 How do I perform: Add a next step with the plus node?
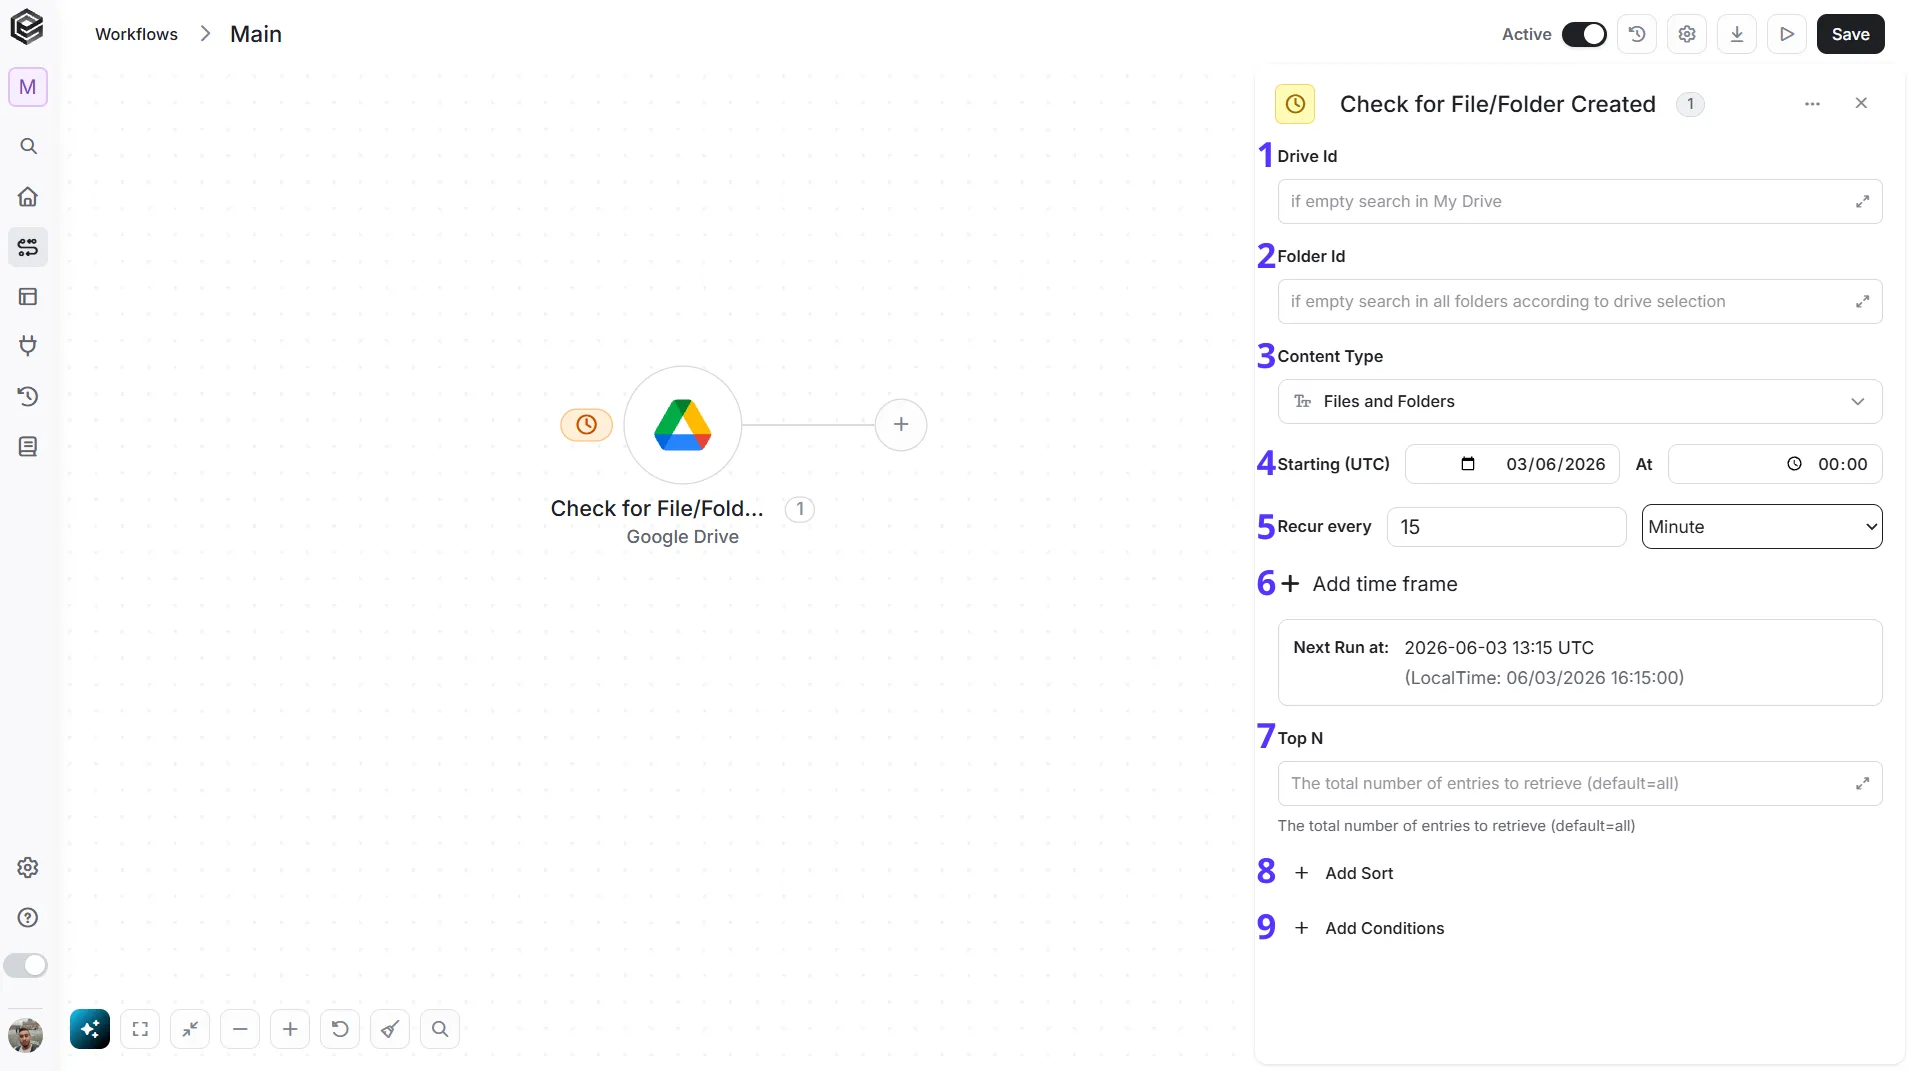(901, 425)
